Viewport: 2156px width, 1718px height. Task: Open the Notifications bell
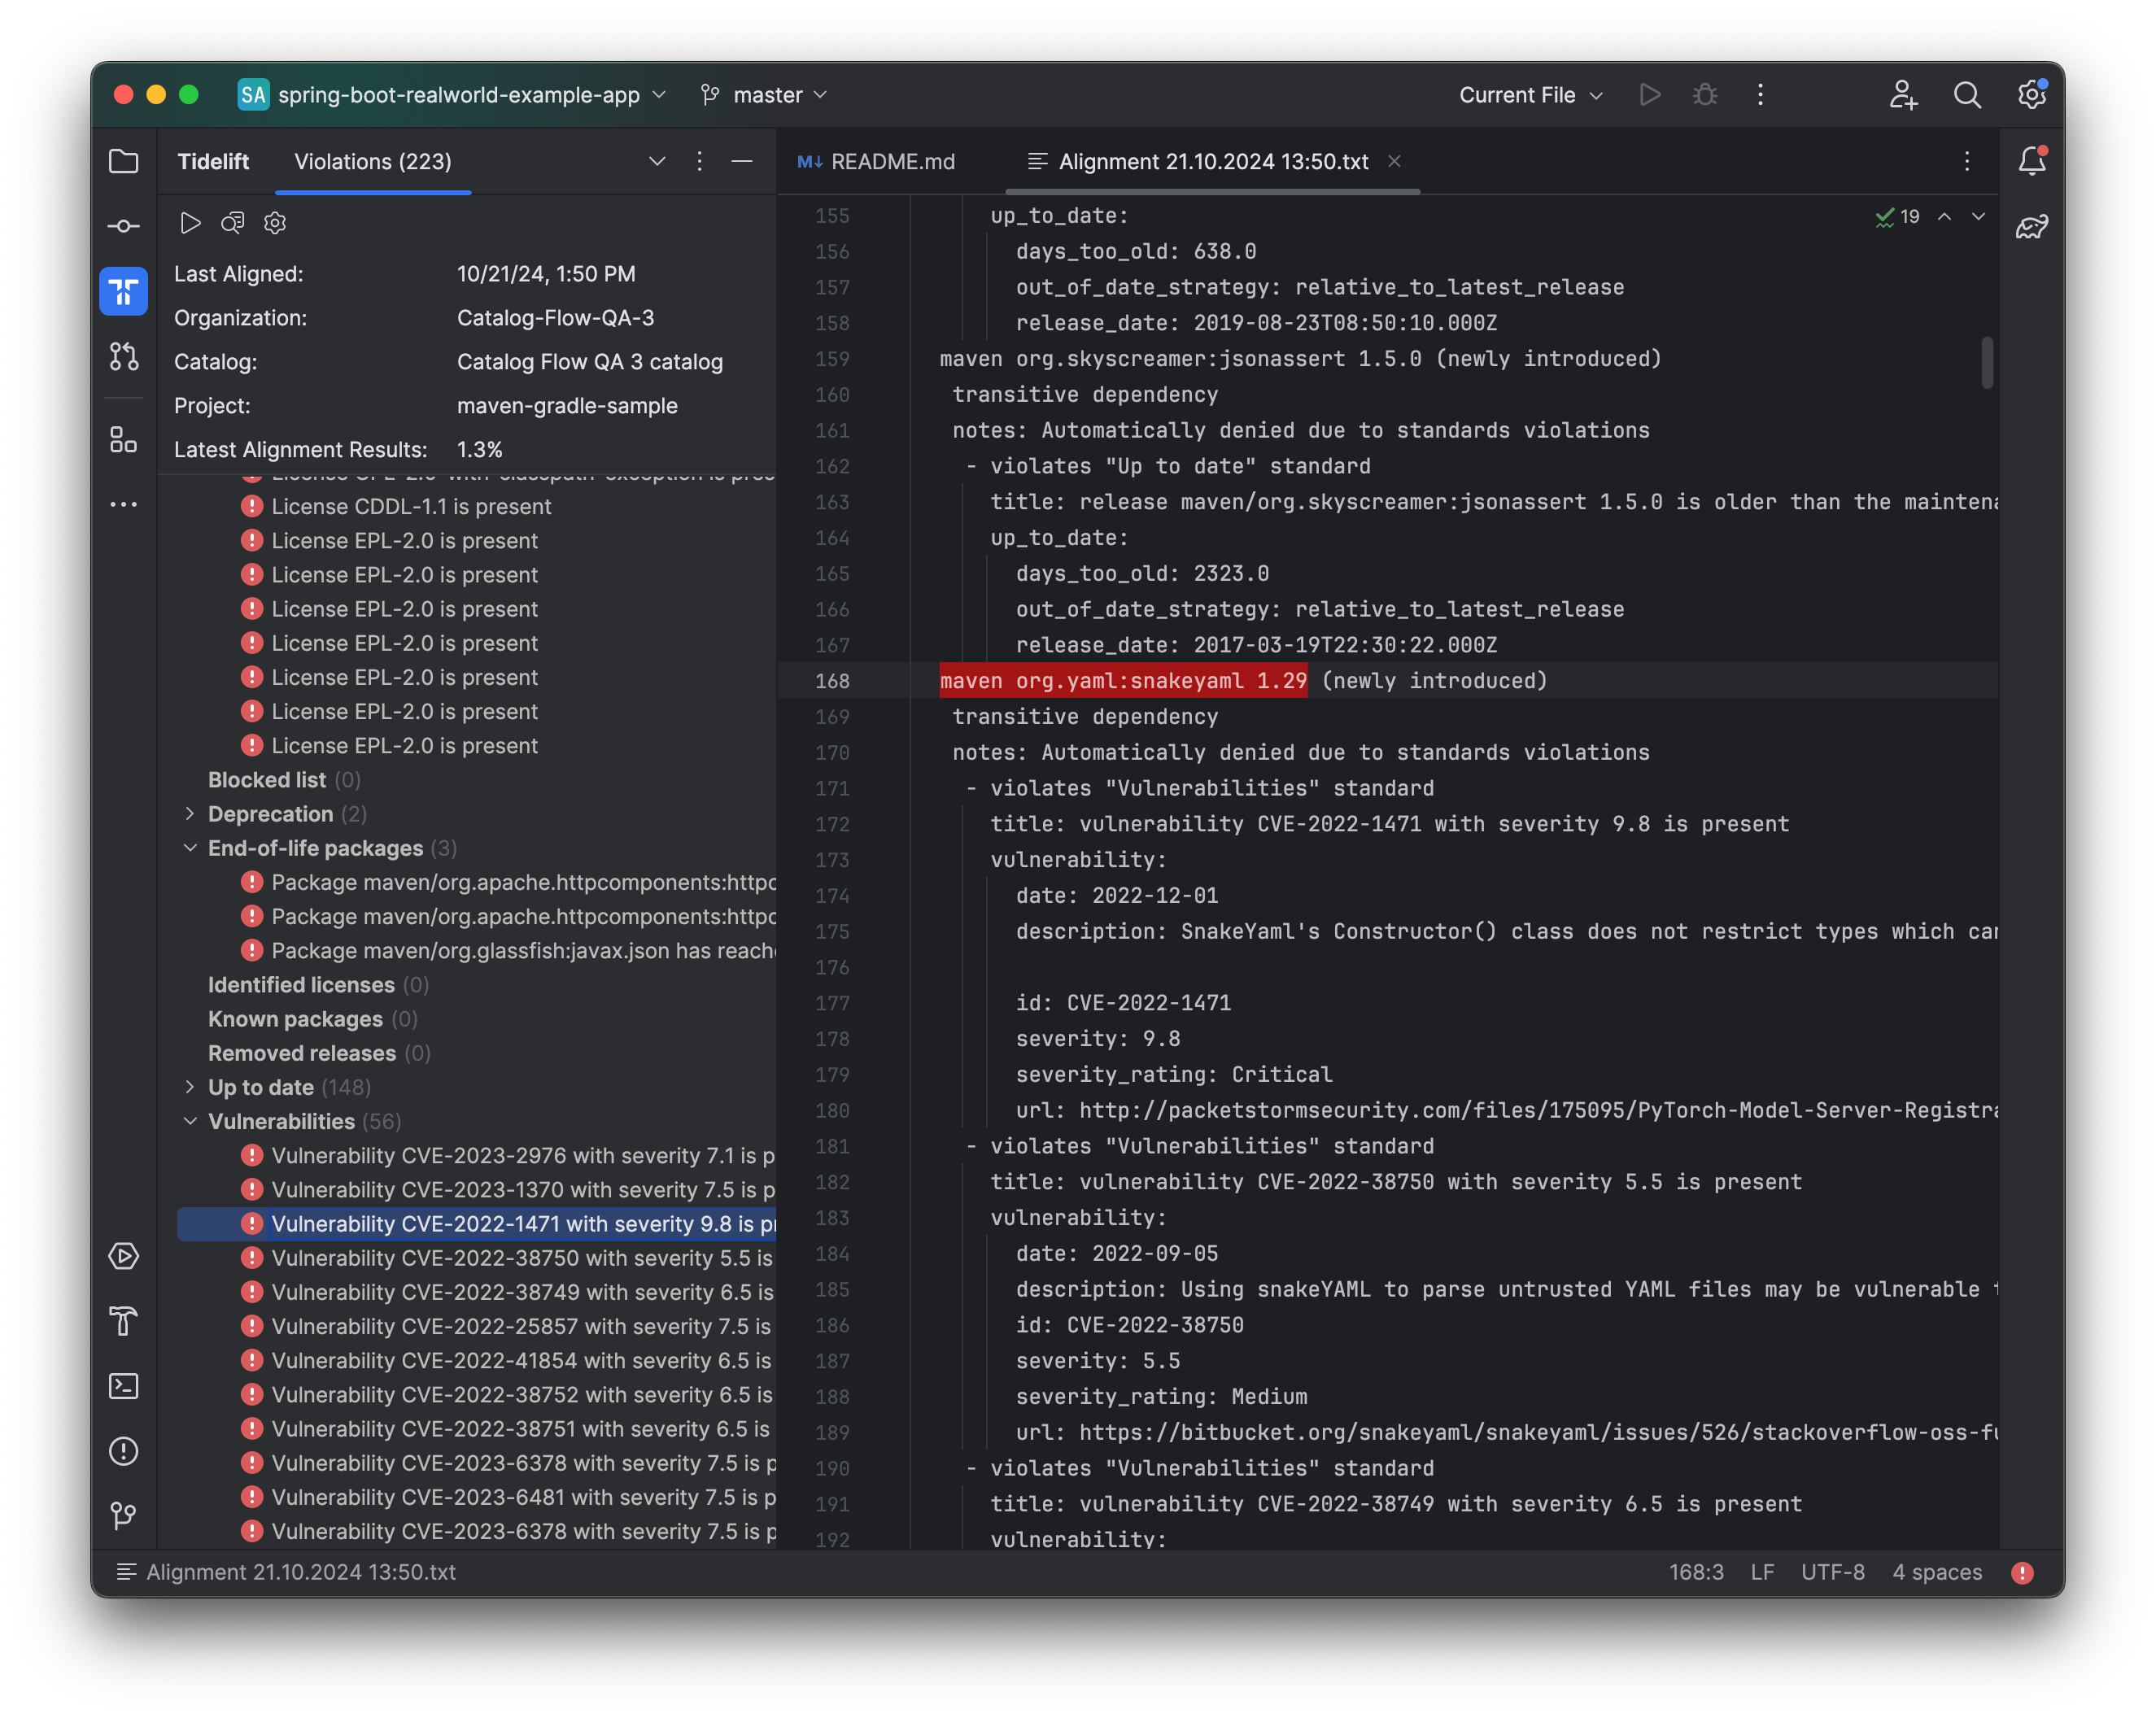pos(2031,161)
